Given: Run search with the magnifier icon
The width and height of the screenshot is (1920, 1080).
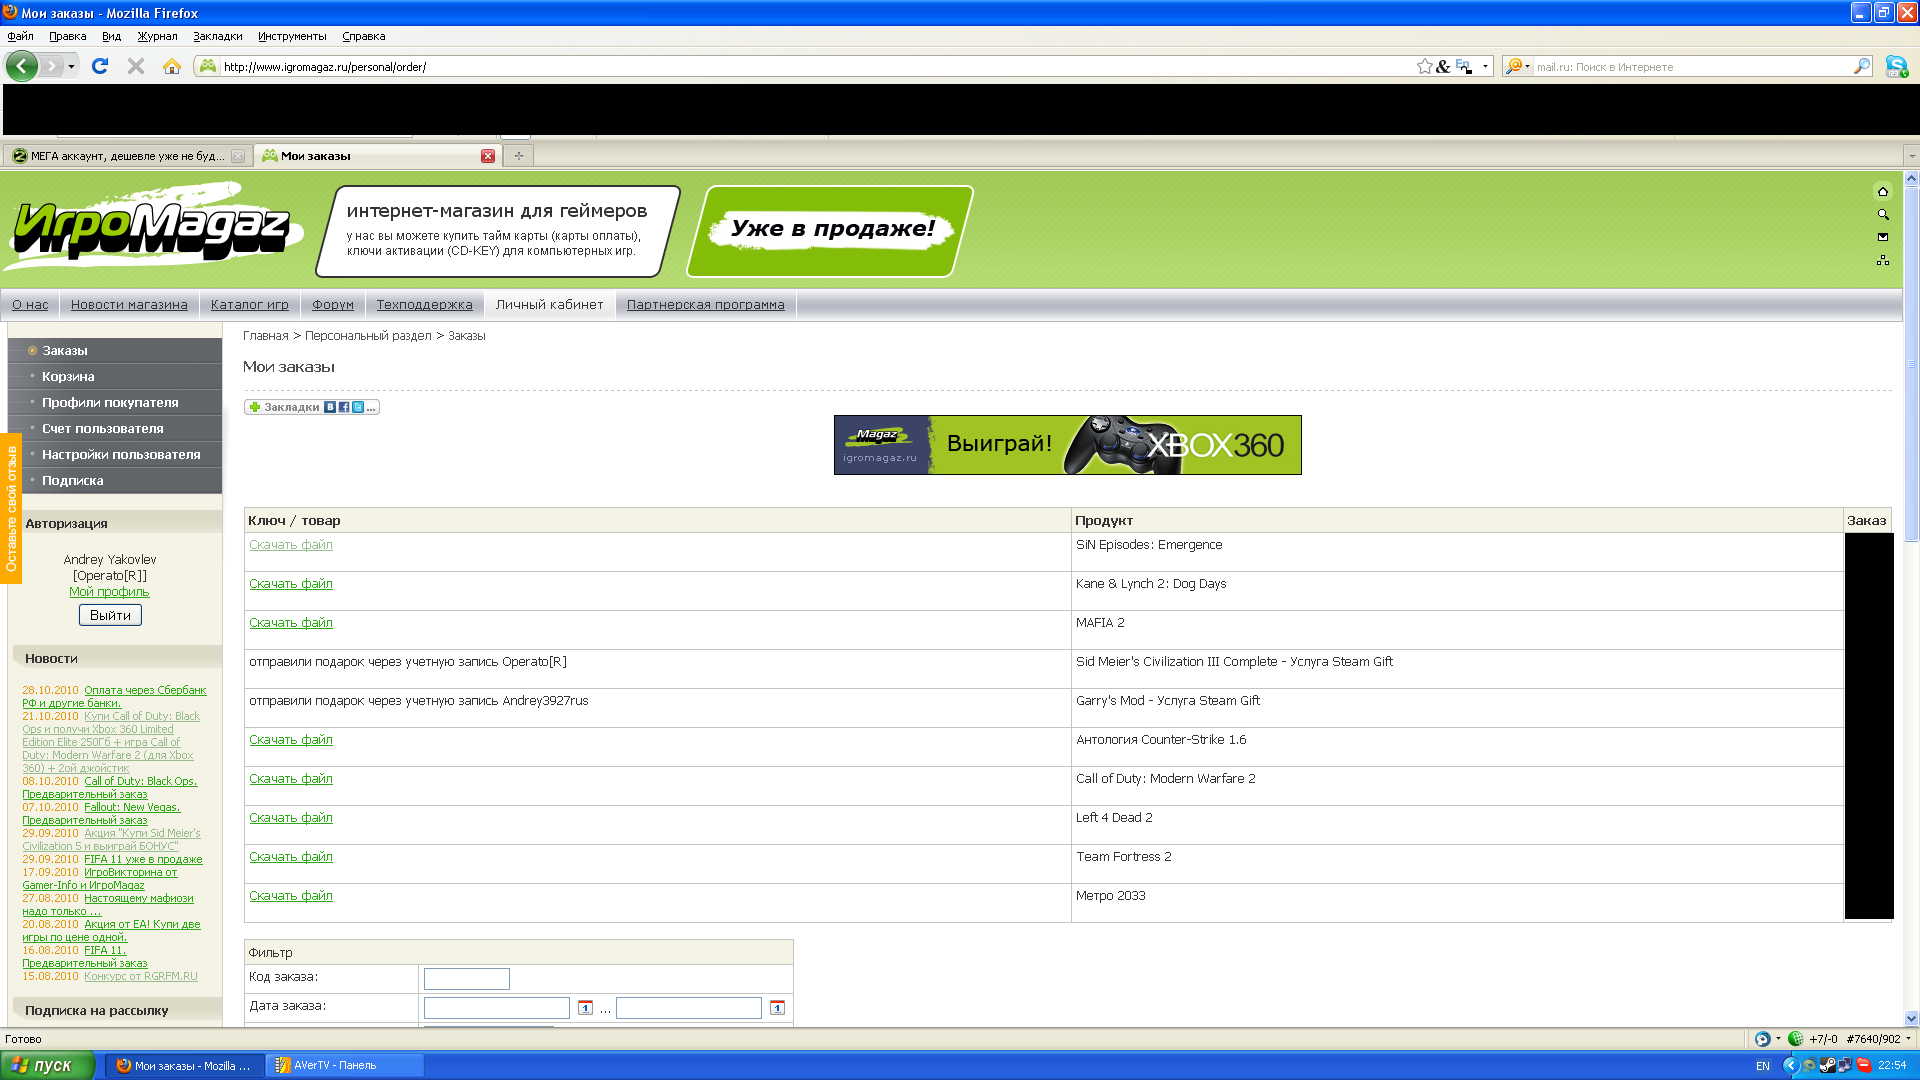Looking at the screenshot, I should tap(1861, 66).
